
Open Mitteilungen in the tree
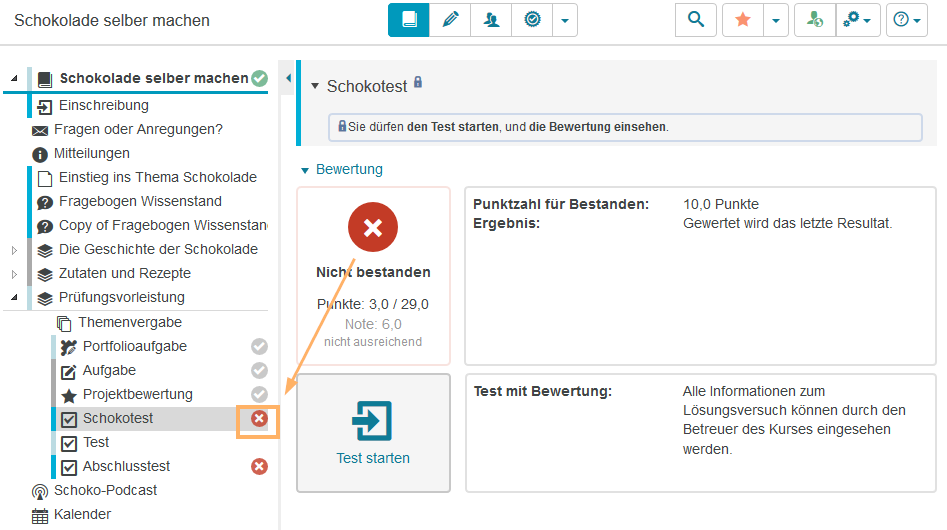92,153
